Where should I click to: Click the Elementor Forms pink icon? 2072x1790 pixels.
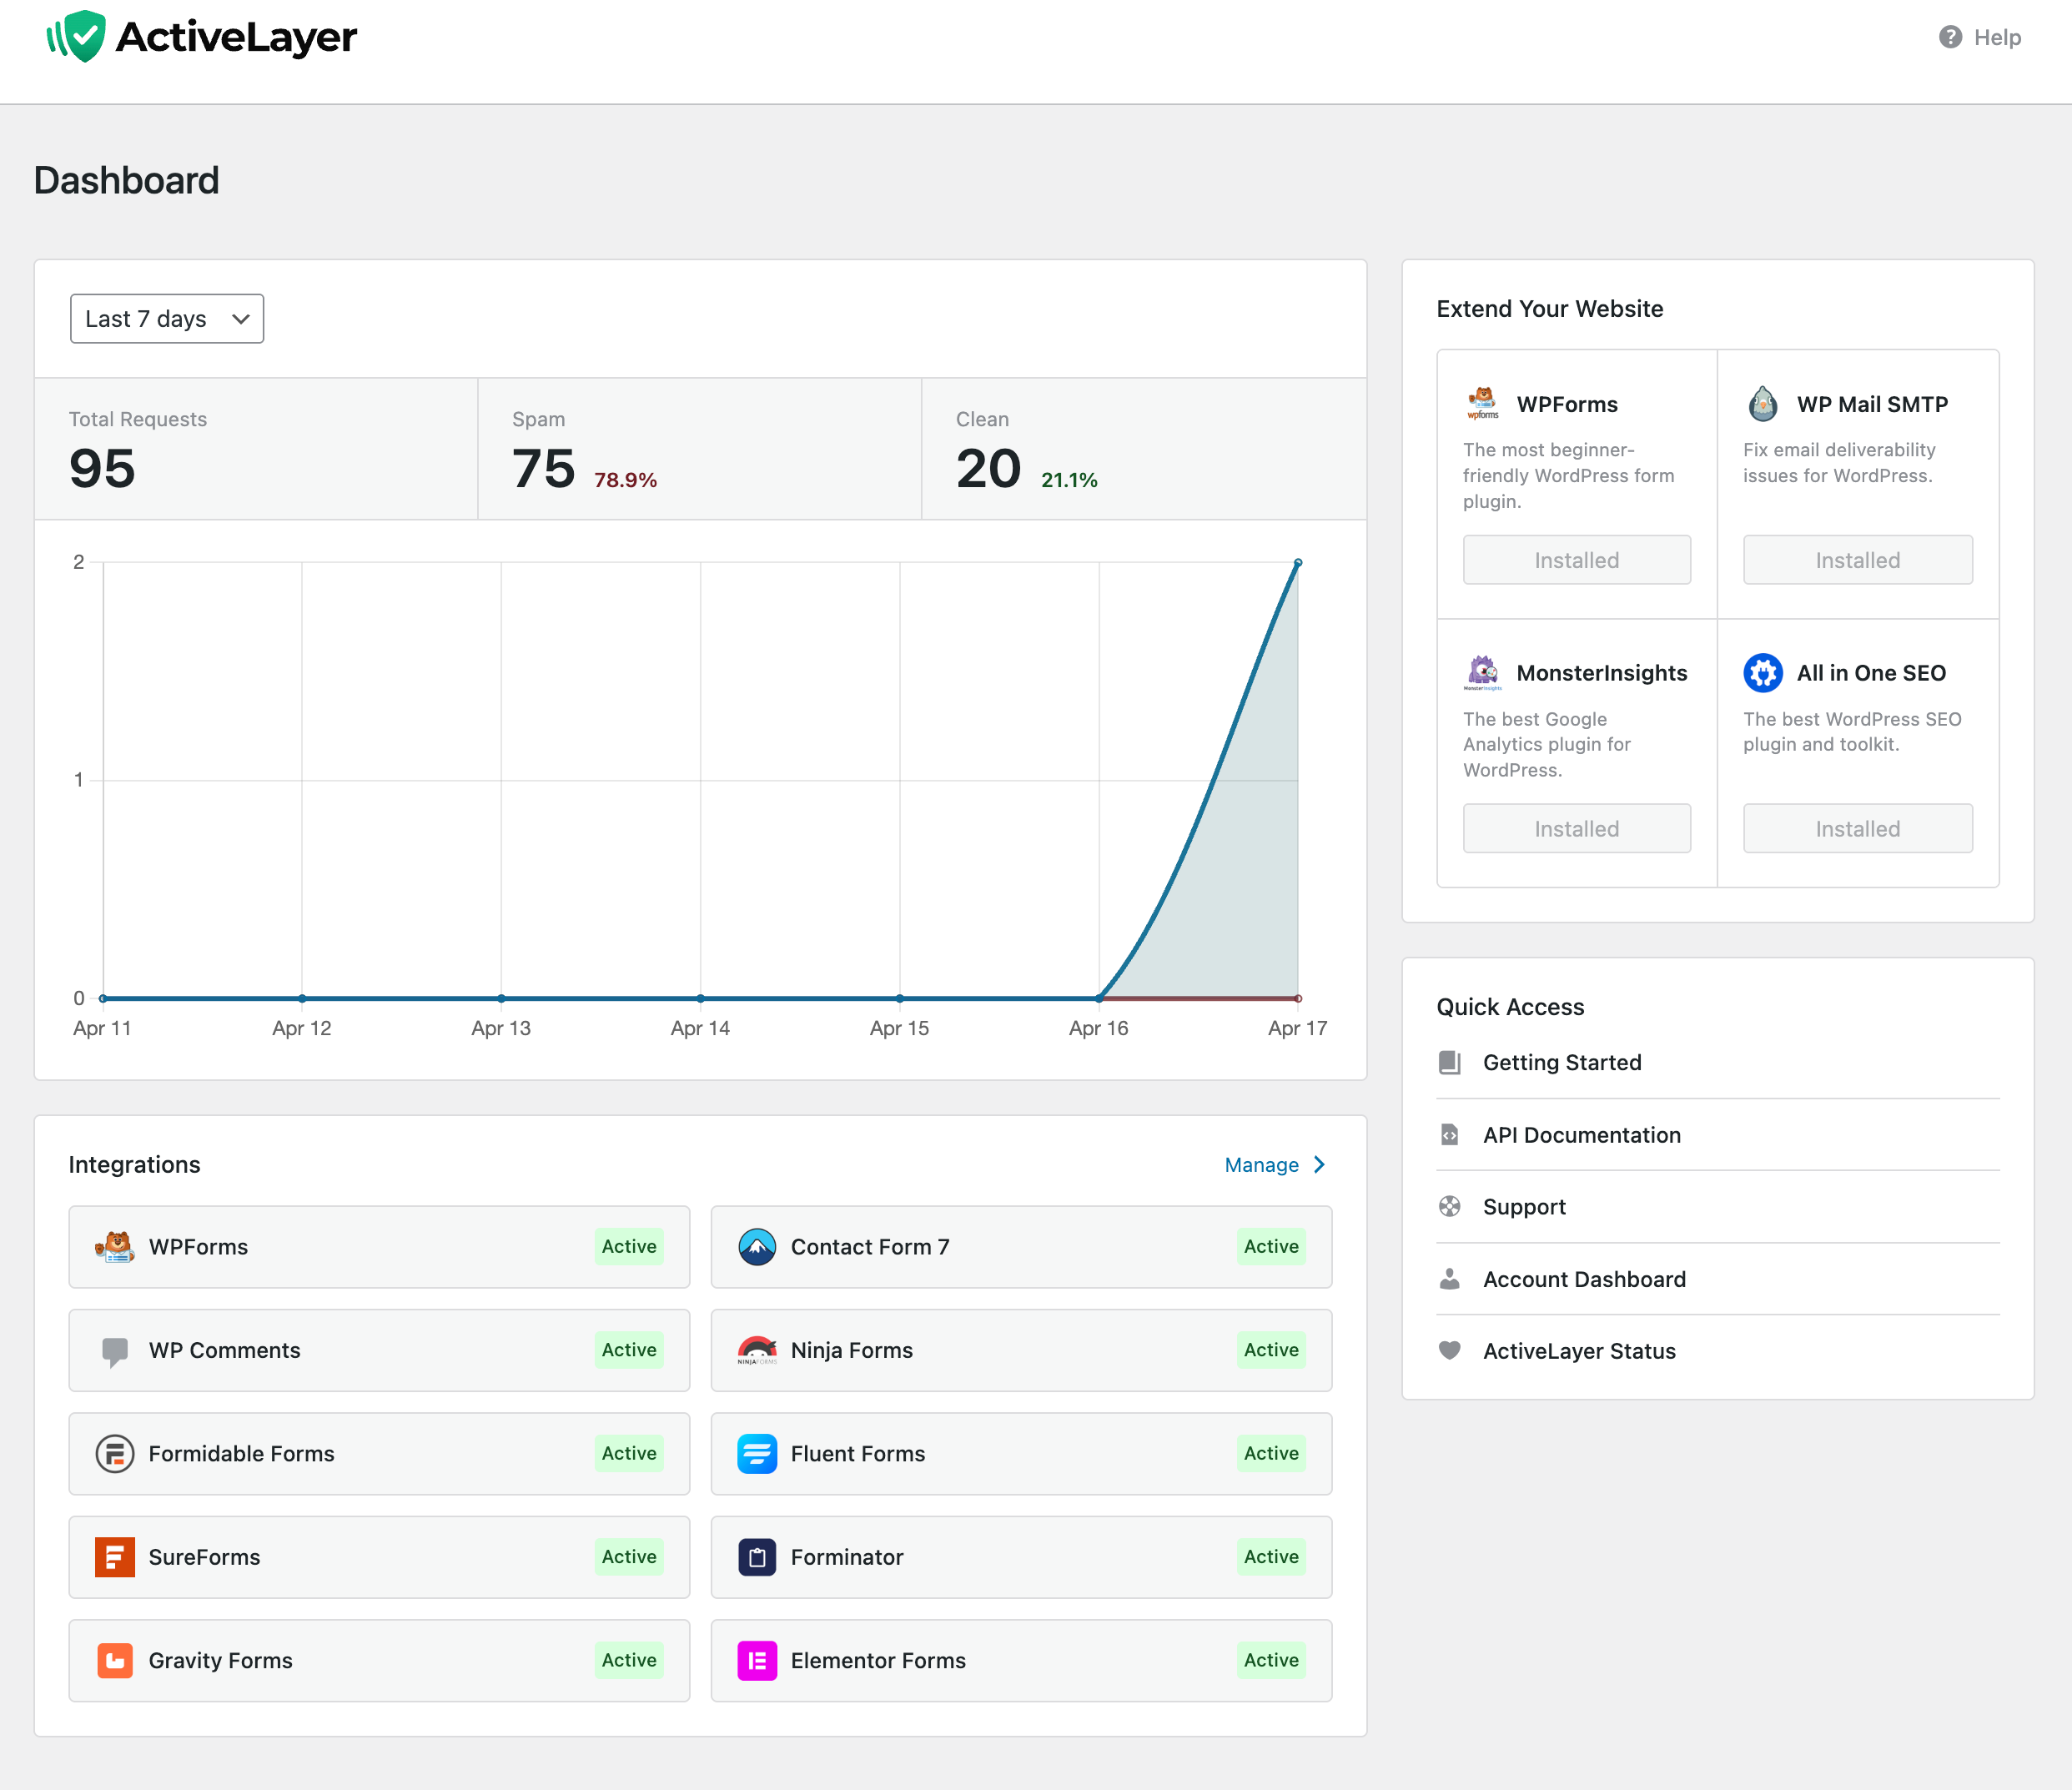[x=757, y=1661]
